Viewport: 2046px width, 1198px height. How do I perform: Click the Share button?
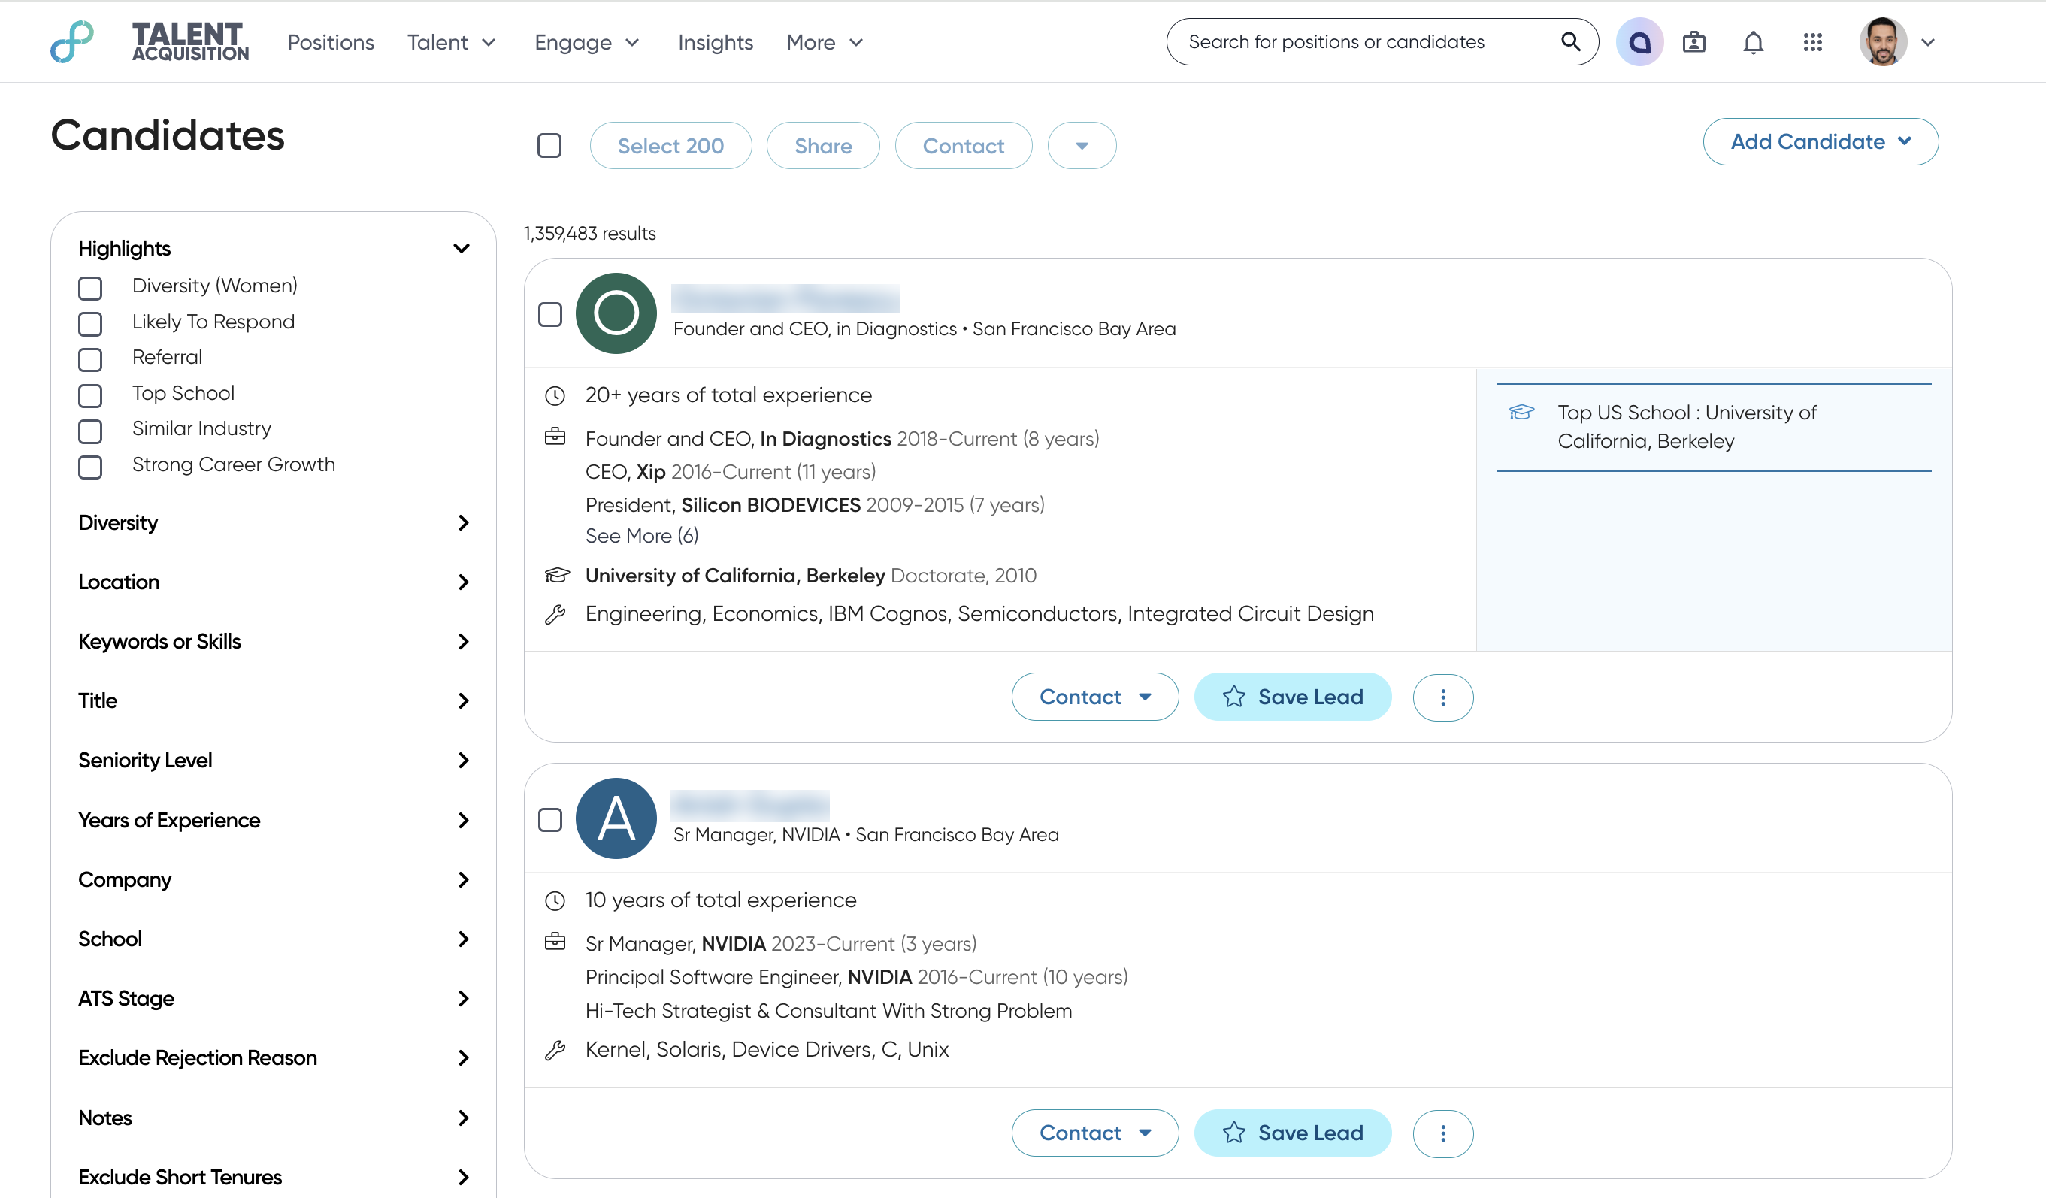[823, 146]
